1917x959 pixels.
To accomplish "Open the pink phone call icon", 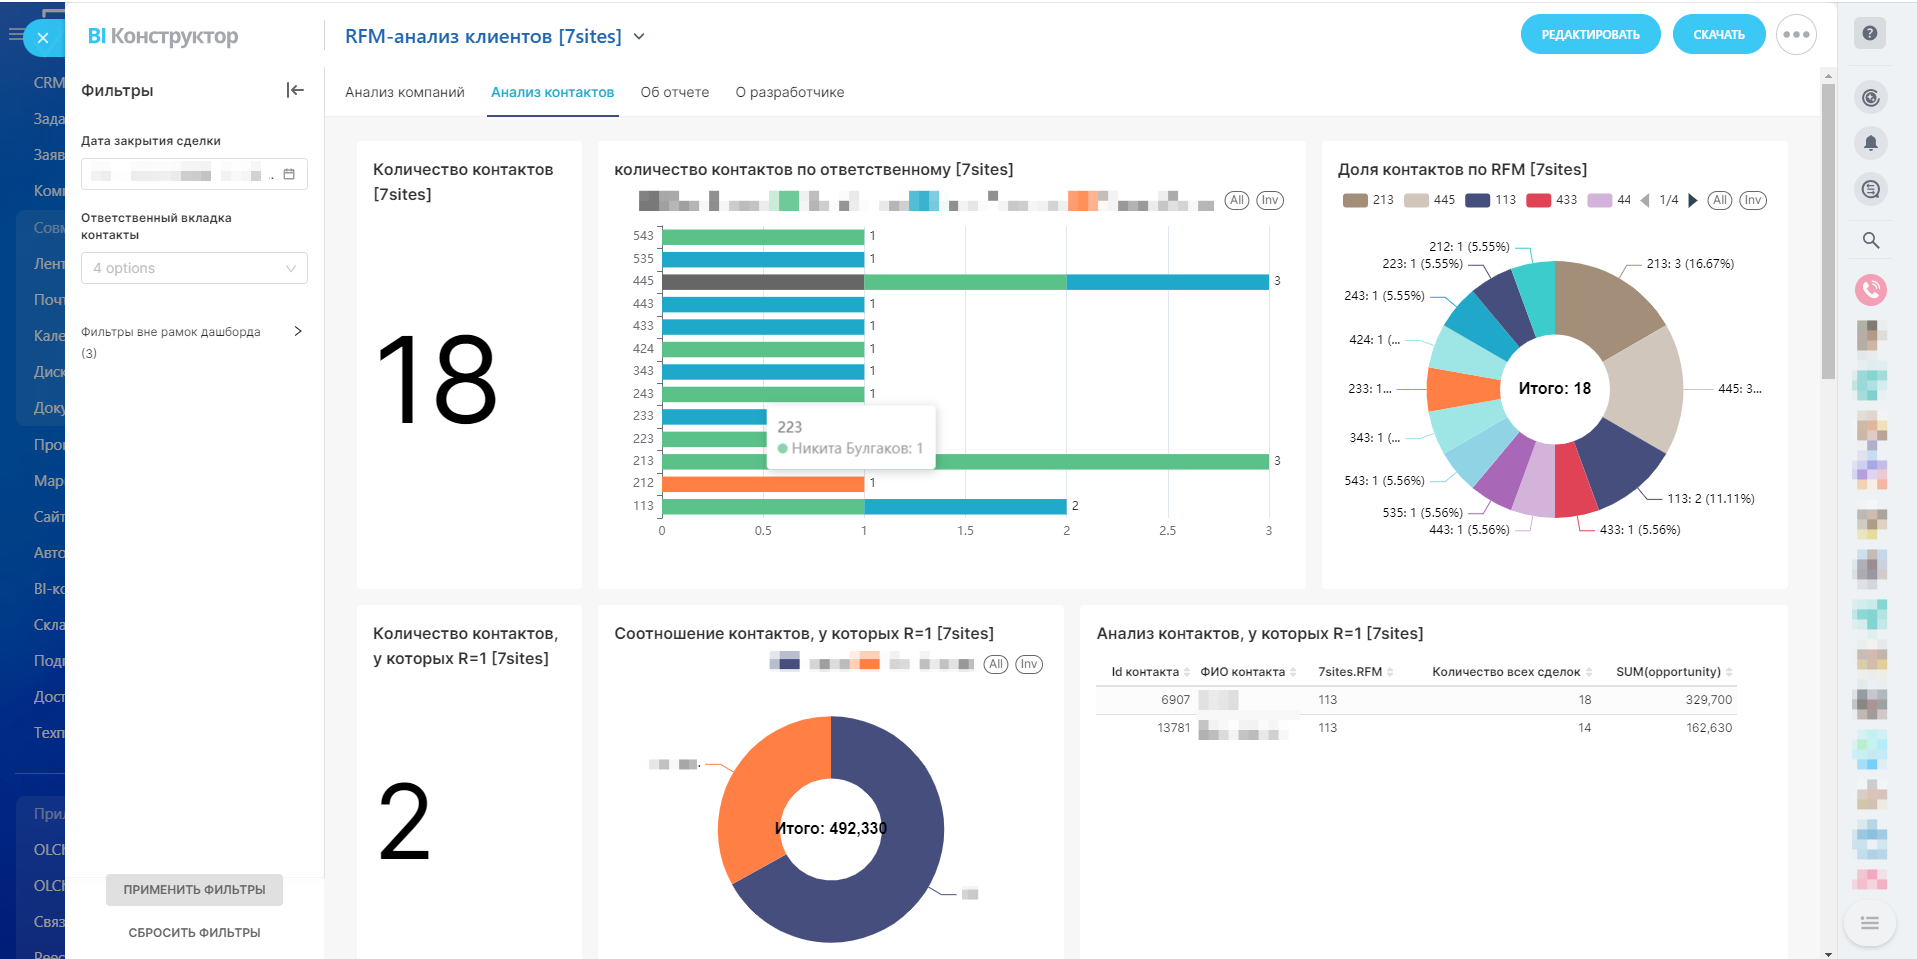I will point(1870,290).
